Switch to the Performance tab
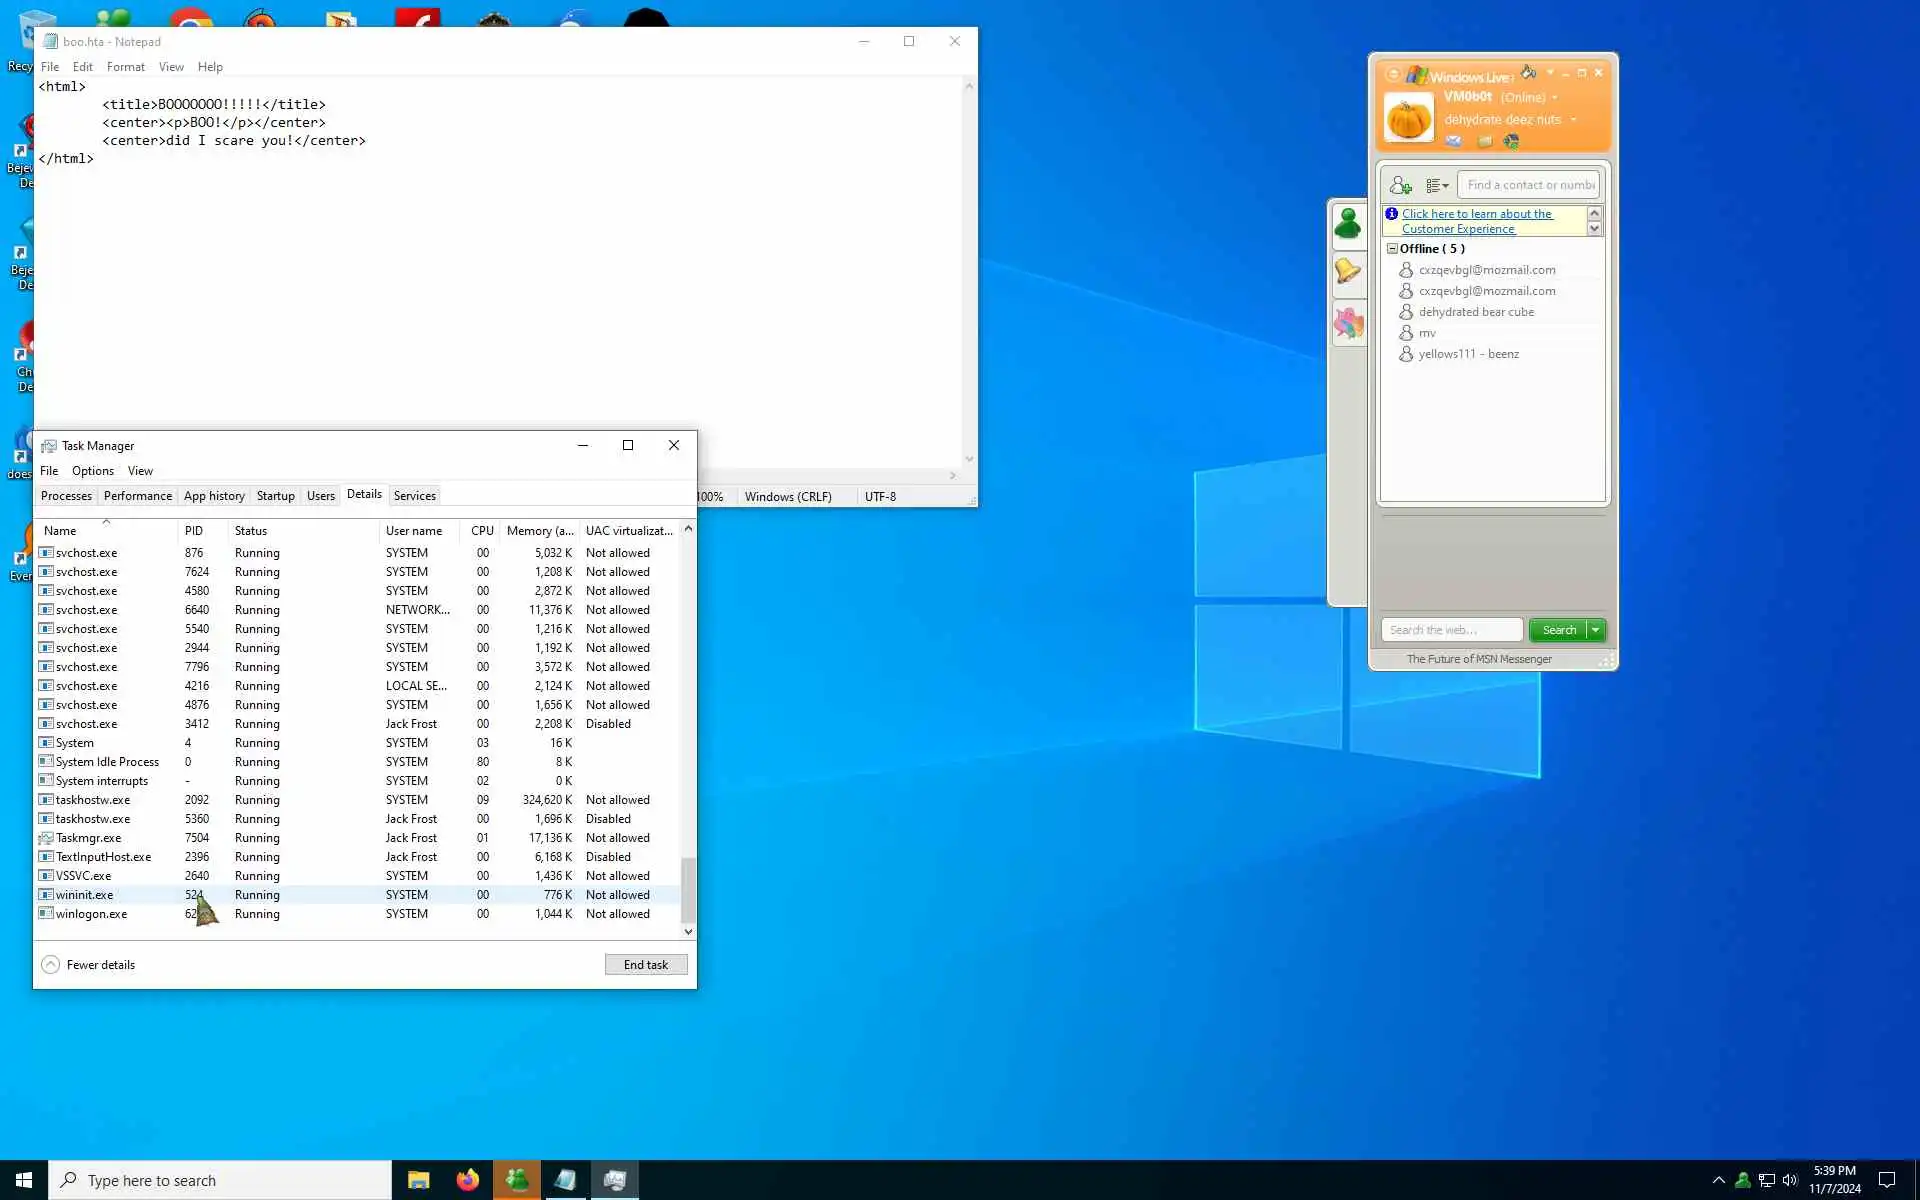This screenshot has height=1200, width=1920. (137, 496)
